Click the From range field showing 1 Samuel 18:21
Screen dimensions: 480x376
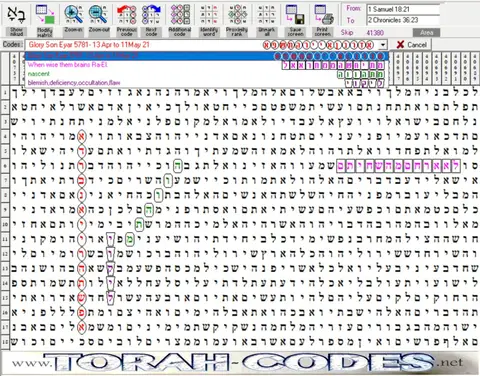coord(403,9)
